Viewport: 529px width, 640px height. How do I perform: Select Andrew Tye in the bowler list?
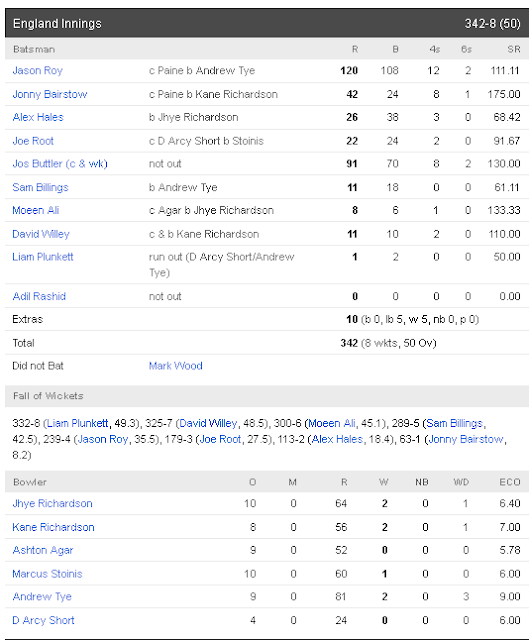coord(42,597)
